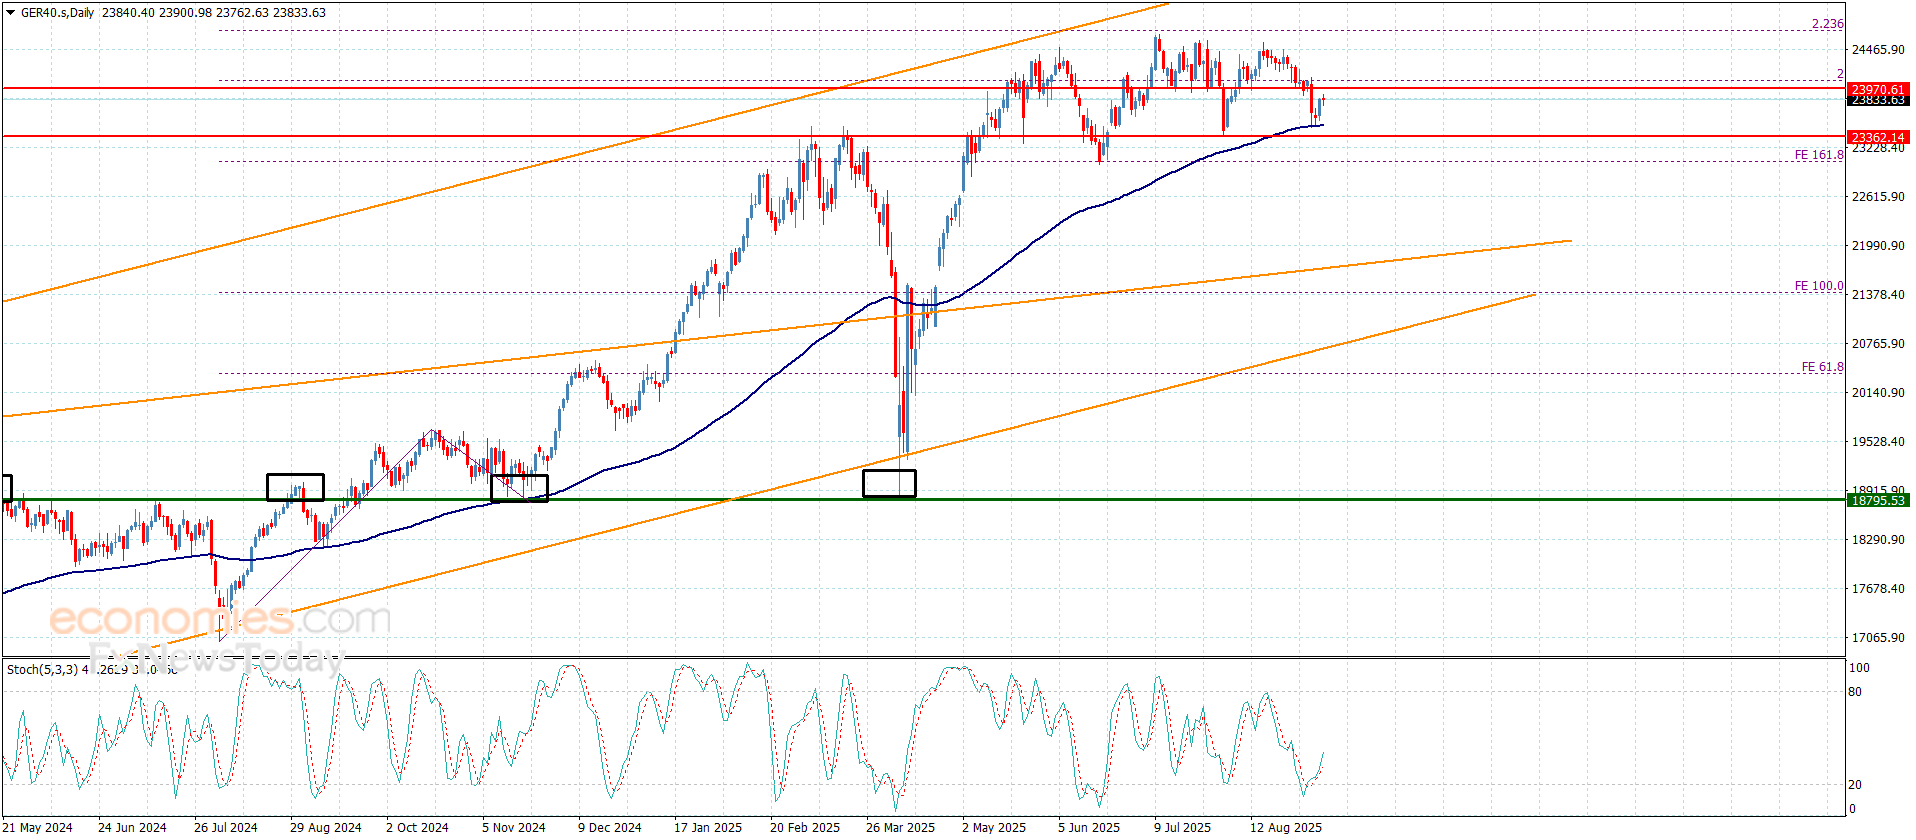Click the FE 100.0 expansion label
Image resolution: width=1916 pixels, height=840 pixels.
[x=1819, y=286]
